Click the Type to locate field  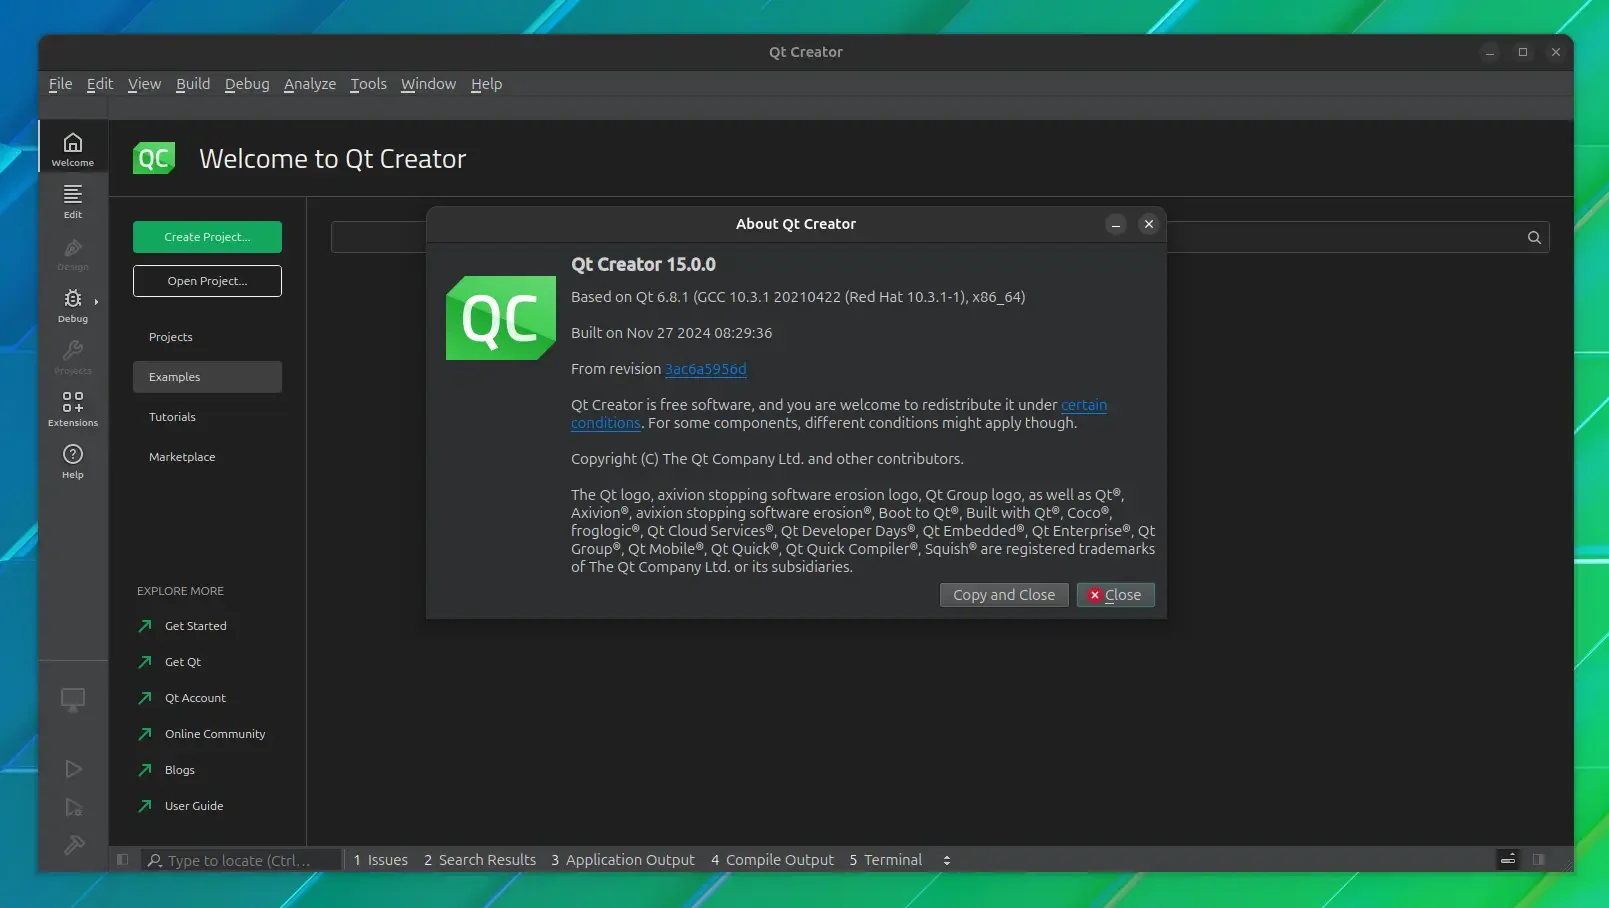click(240, 860)
